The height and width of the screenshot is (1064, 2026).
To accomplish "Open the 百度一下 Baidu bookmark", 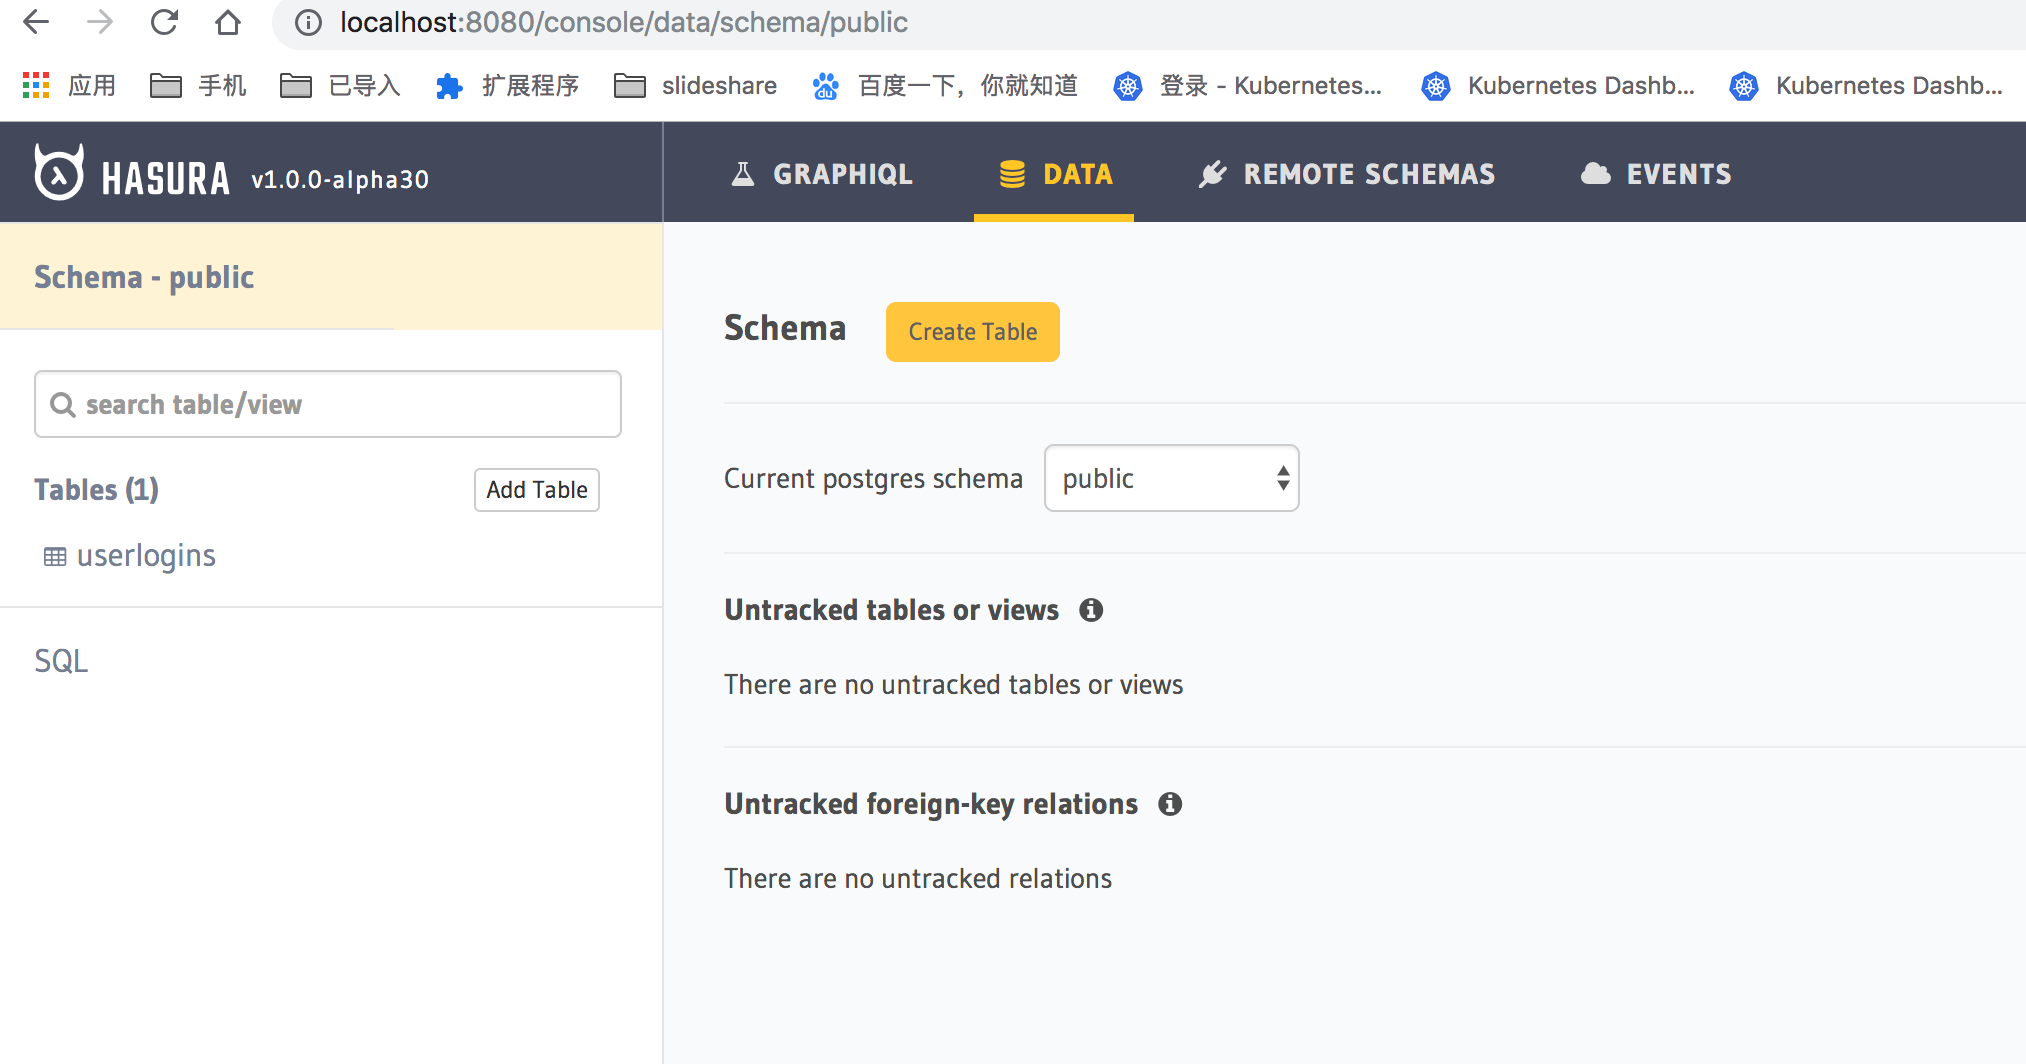I will (945, 85).
